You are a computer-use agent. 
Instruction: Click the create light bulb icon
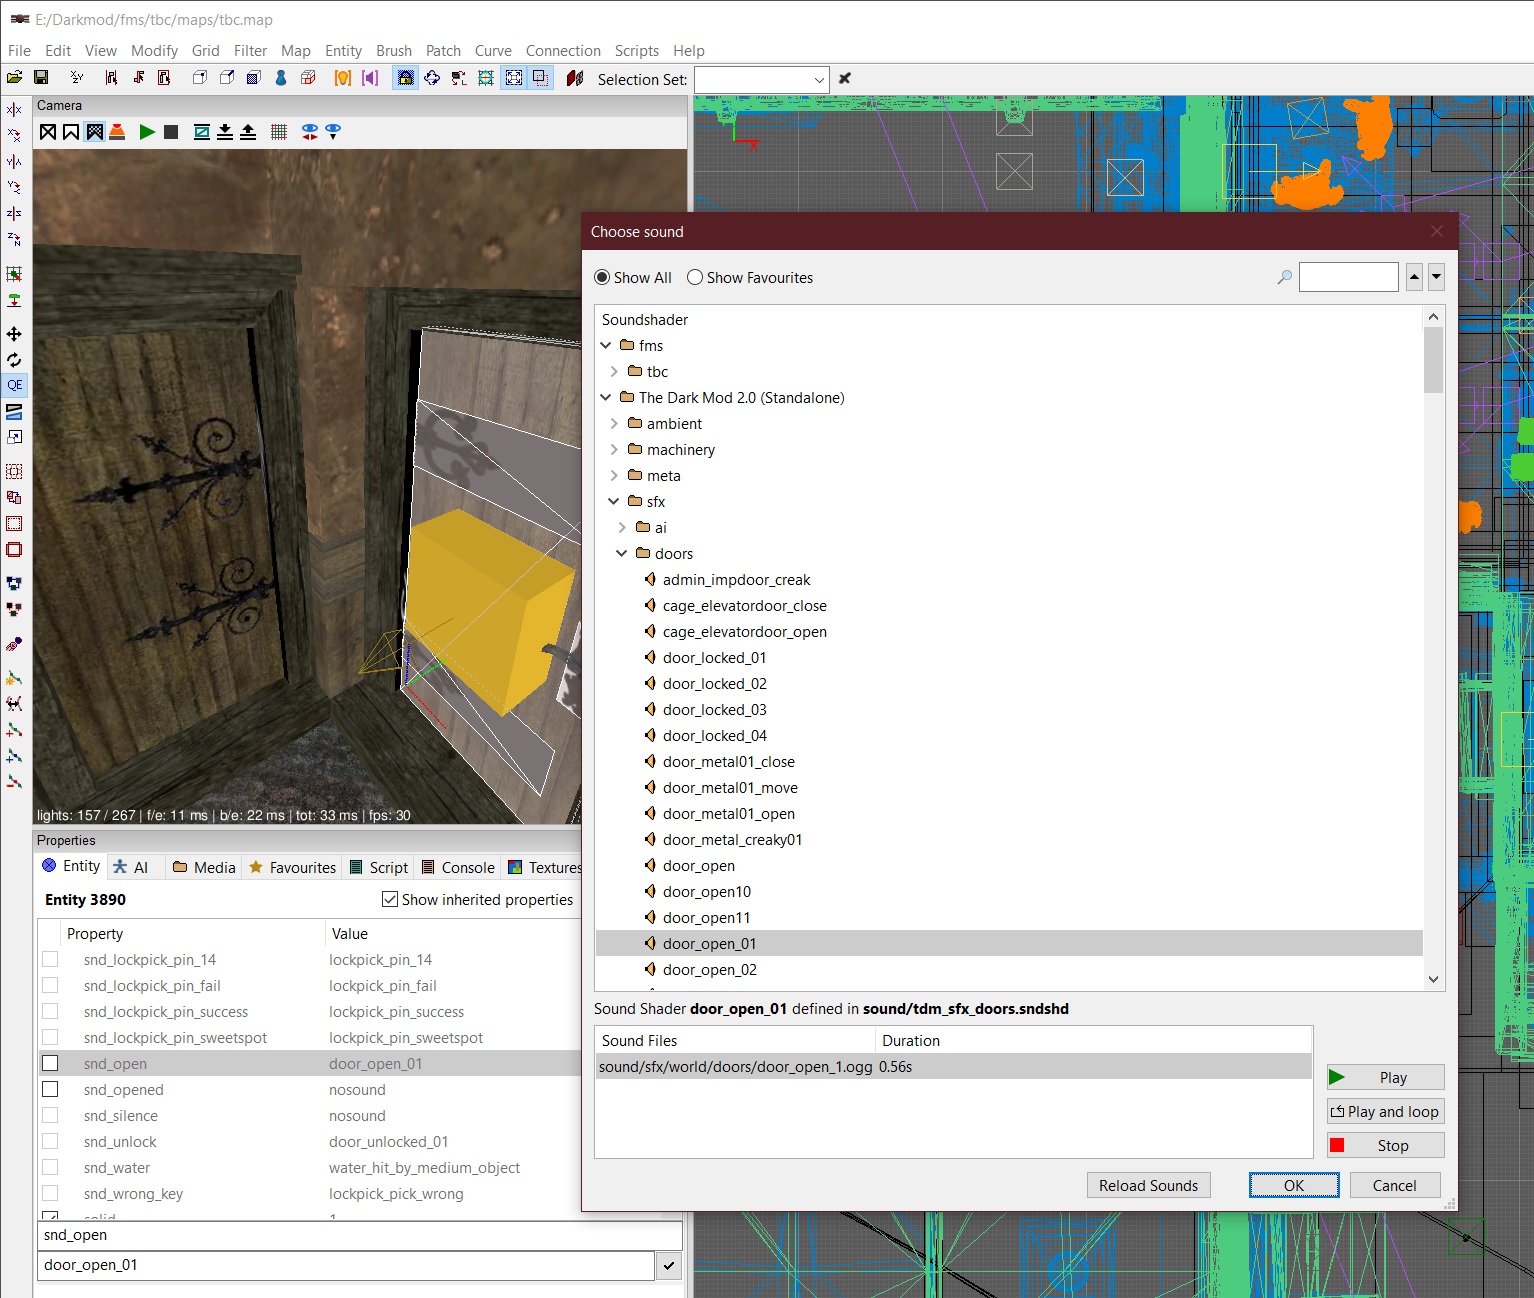[x=343, y=78]
